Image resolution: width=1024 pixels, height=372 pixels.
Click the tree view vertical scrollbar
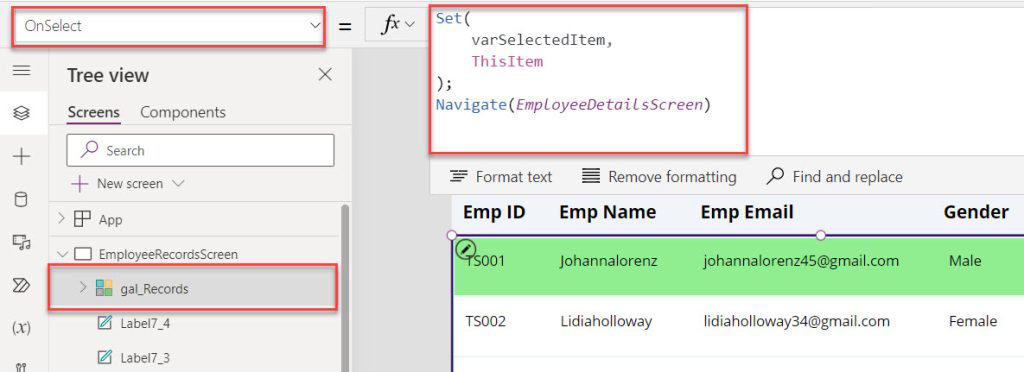[345, 288]
